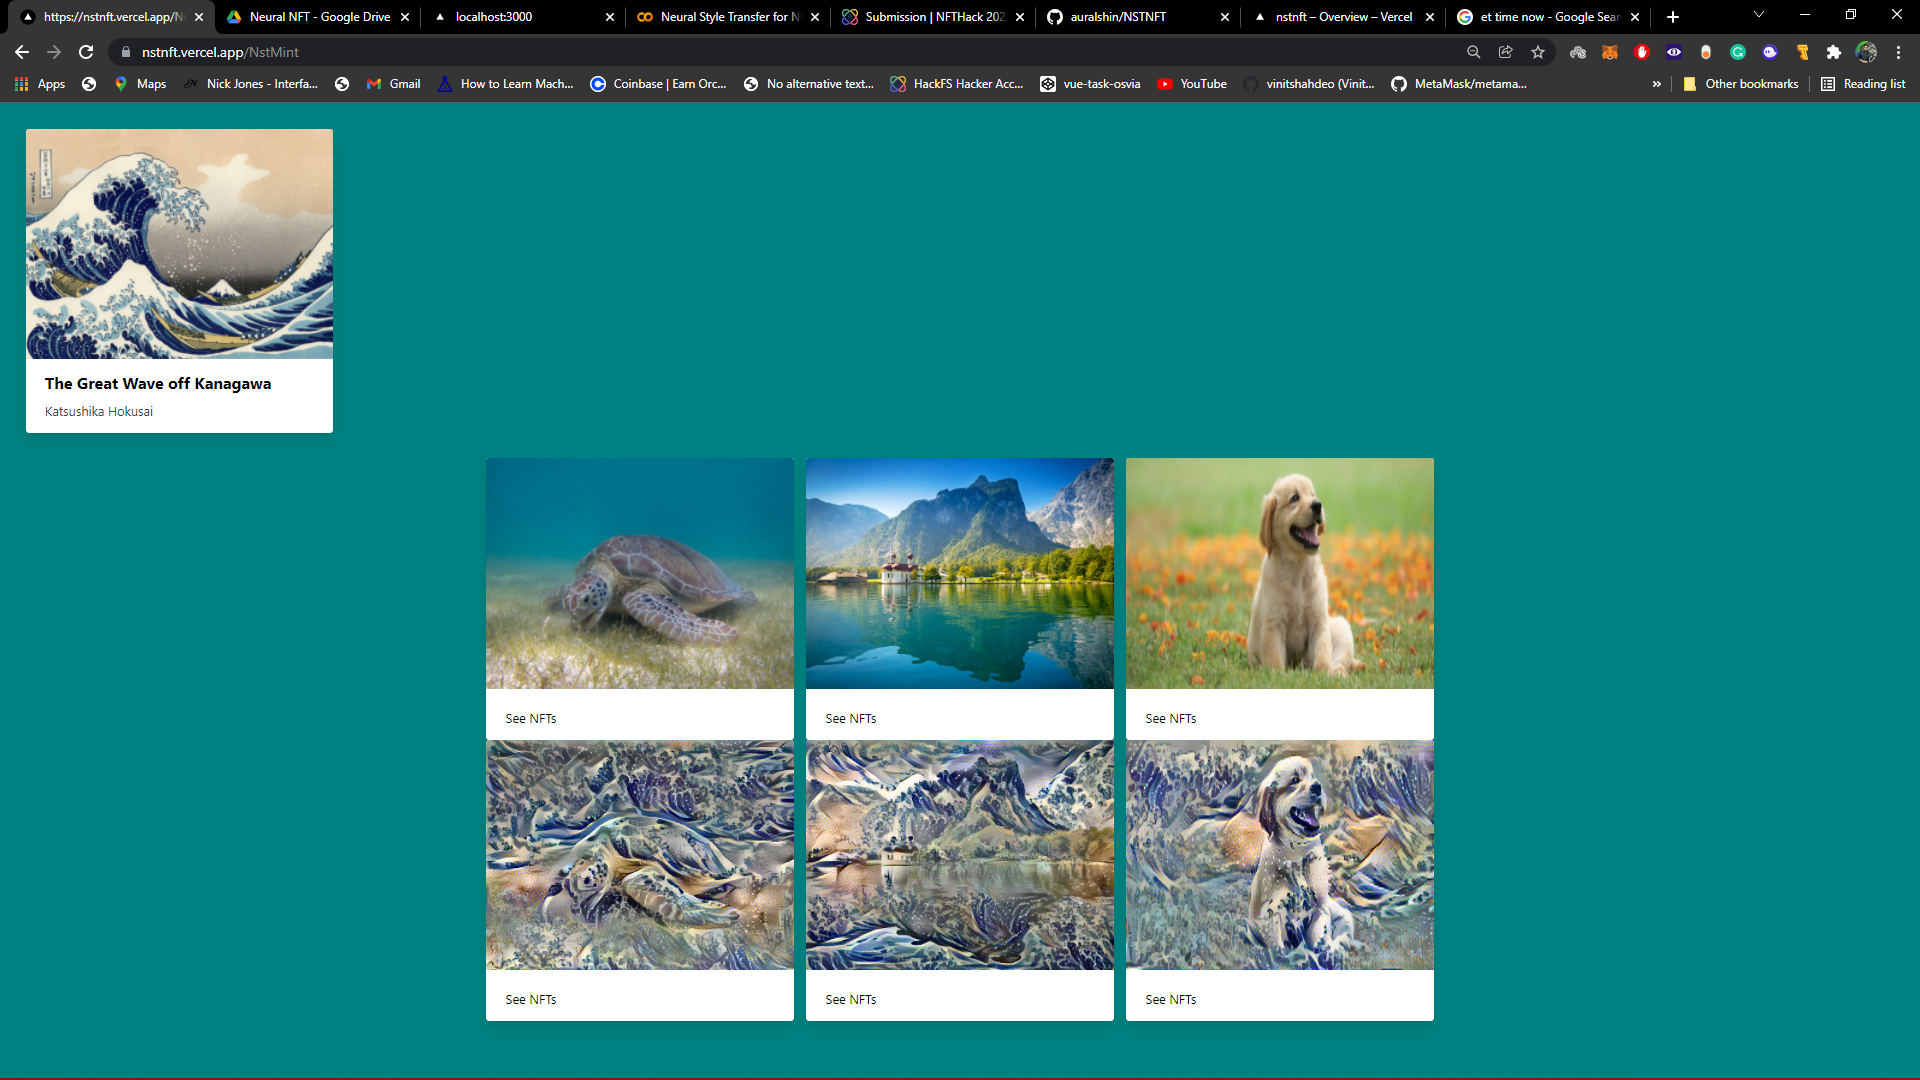Go back with the browser back arrow
1920x1080 pixels.
(x=22, y=52)
